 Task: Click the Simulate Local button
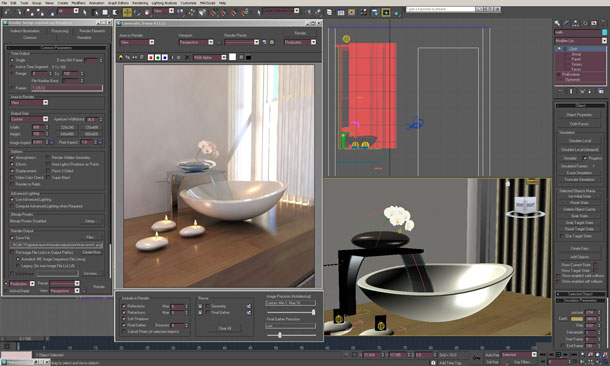point(579,140)
